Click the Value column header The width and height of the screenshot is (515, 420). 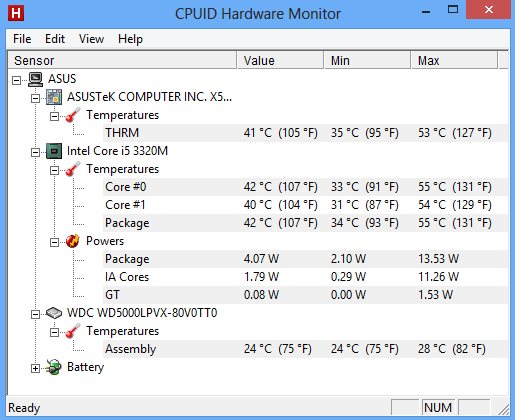(280, 60)
